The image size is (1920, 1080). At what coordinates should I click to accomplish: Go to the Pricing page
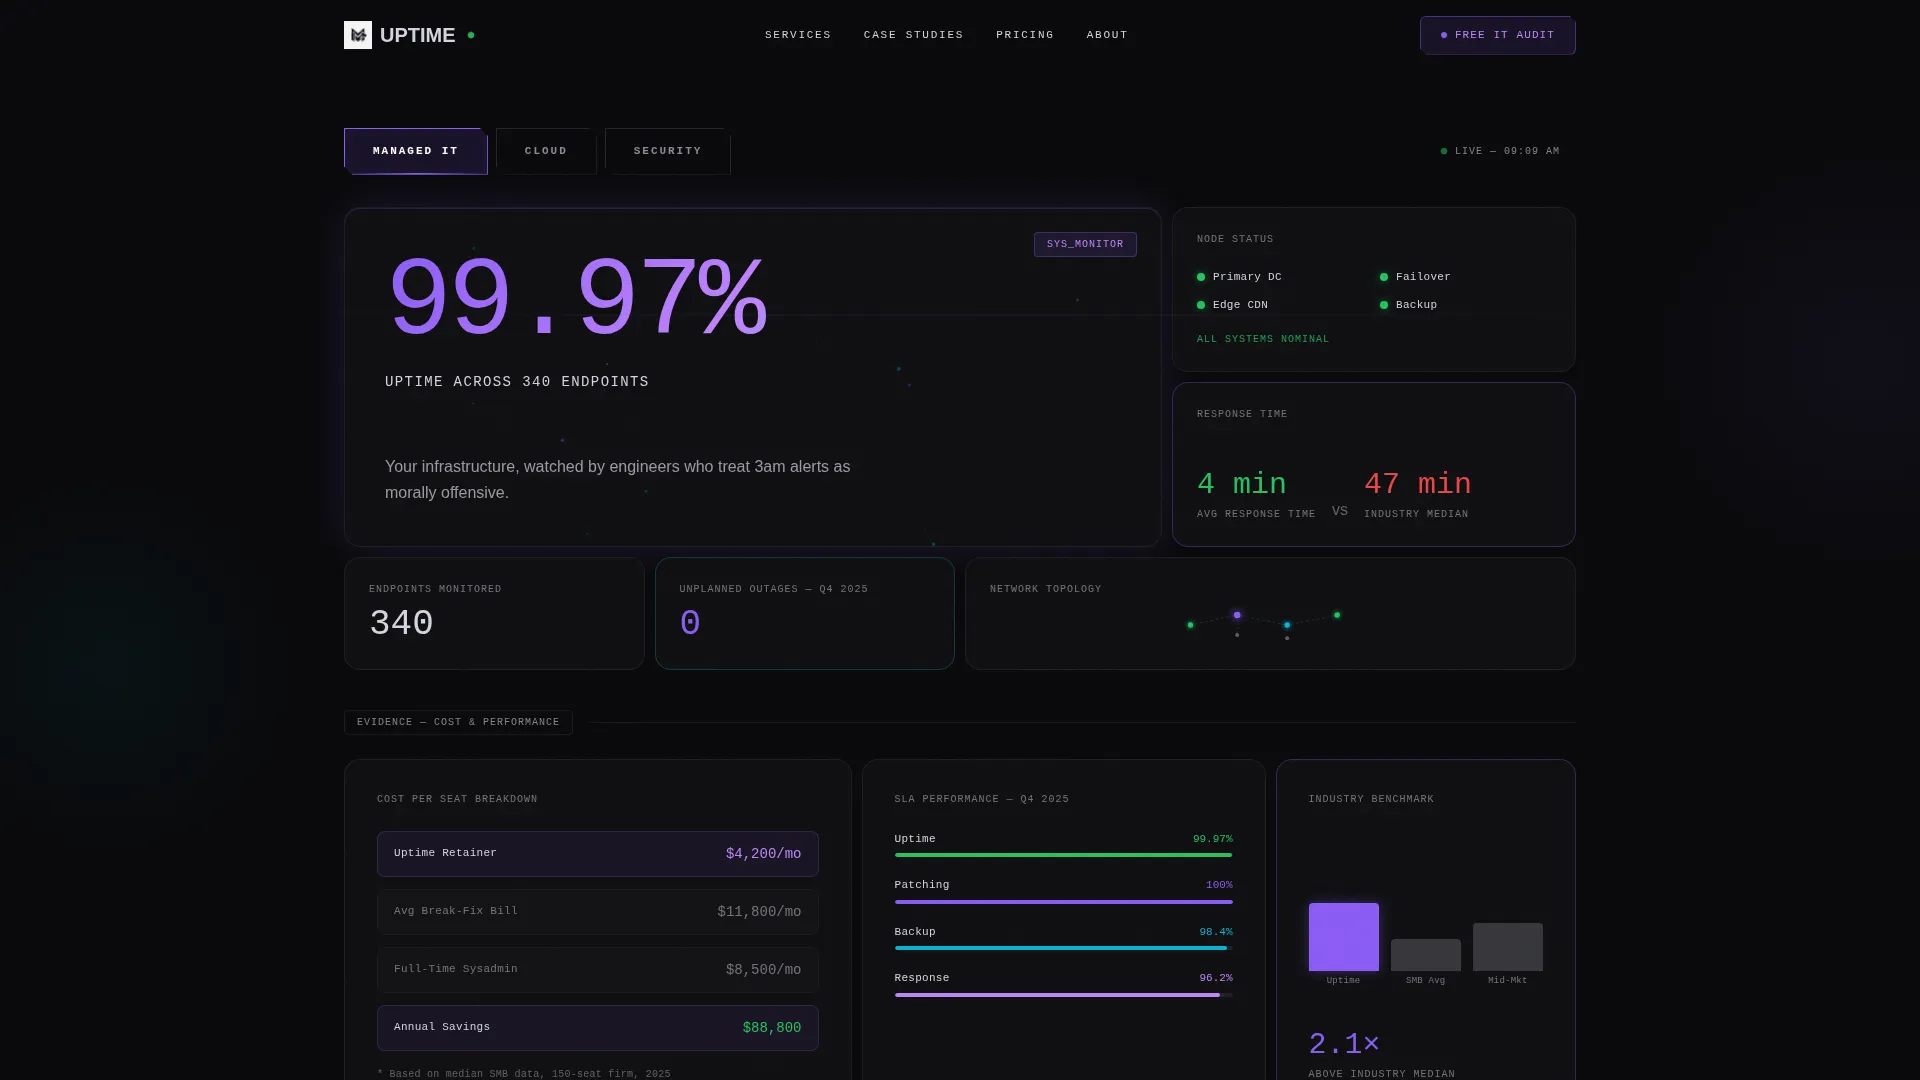click(1025, 35)
